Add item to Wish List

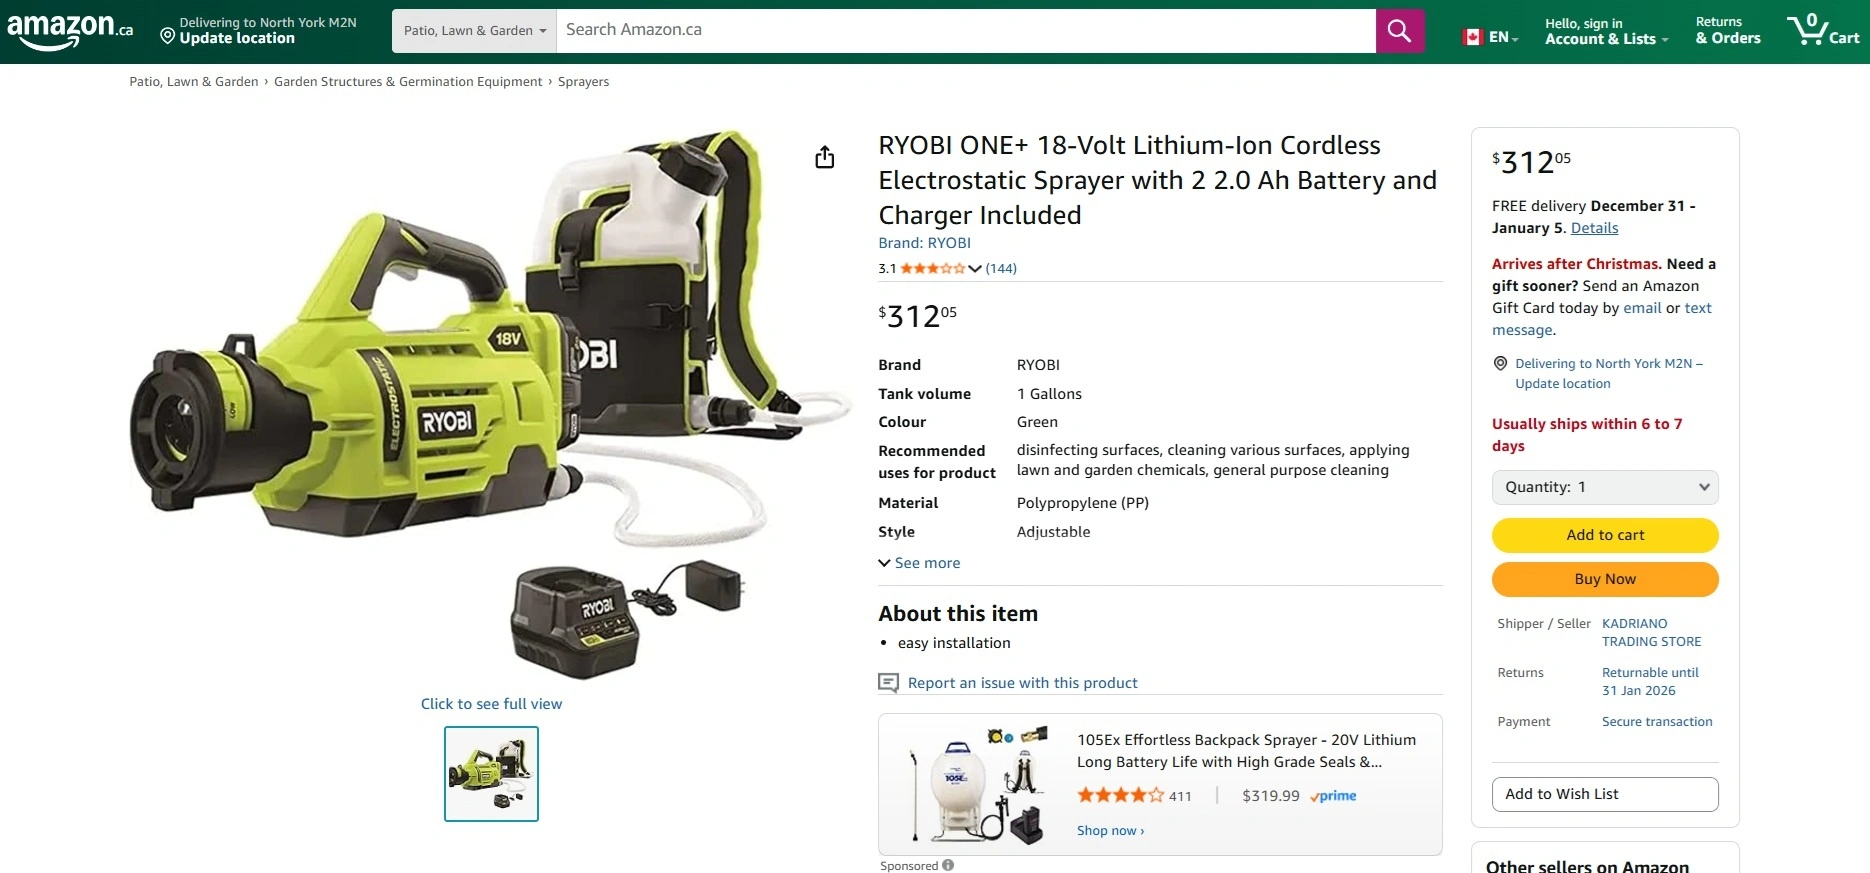point(1605,794)
